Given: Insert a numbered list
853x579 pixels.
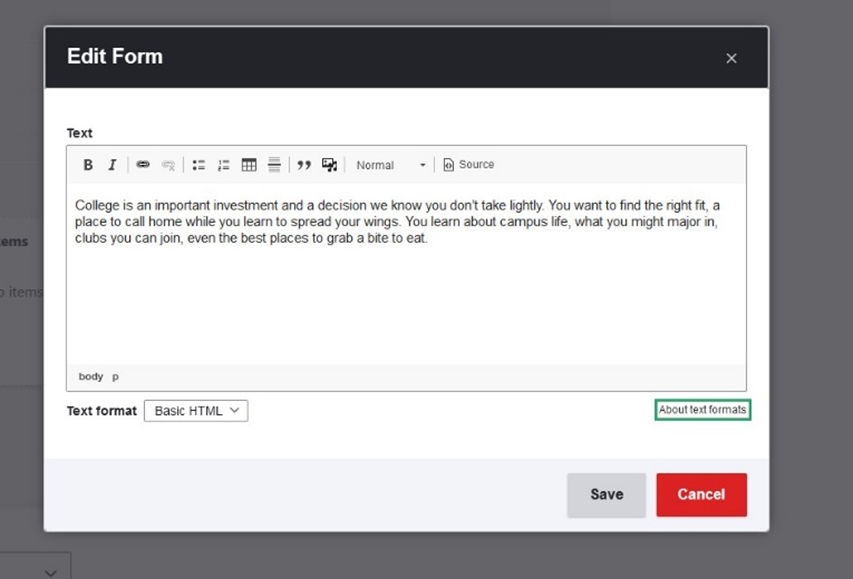Looking at the screenshot, I should coord(223,164).
